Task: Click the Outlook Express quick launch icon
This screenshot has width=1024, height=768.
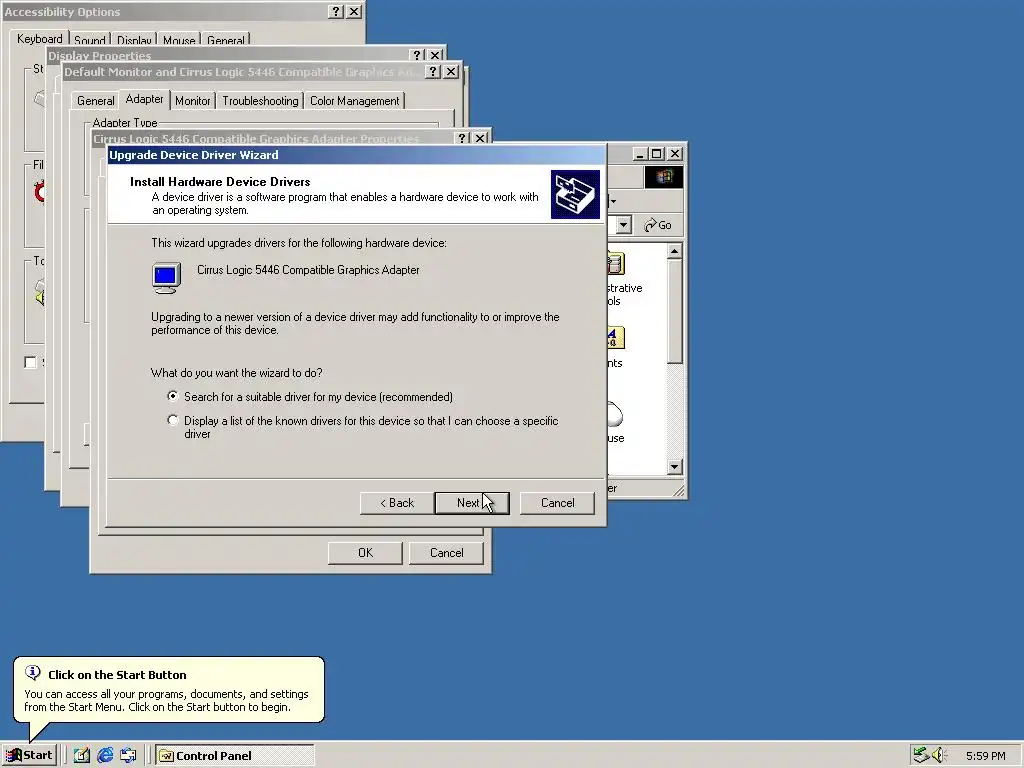Action: coord(128,756)
